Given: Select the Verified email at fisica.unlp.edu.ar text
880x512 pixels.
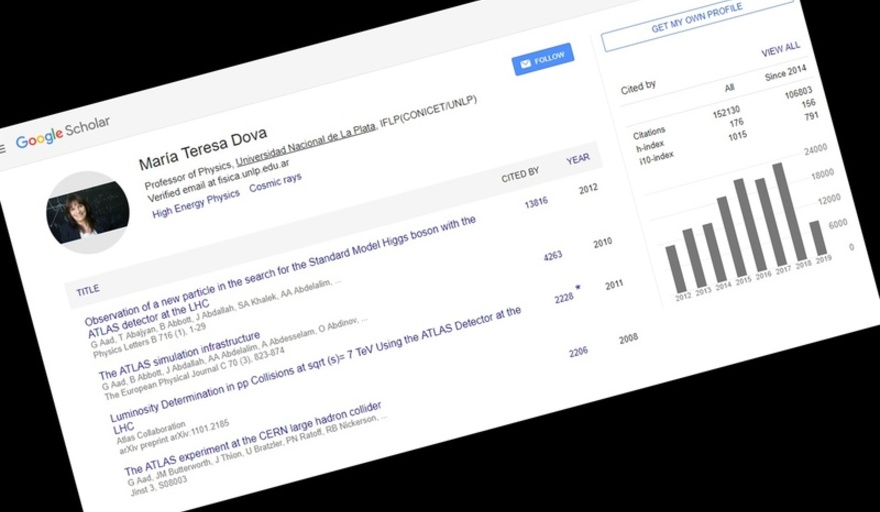Looking at the screenshot, I should (218, 180).
